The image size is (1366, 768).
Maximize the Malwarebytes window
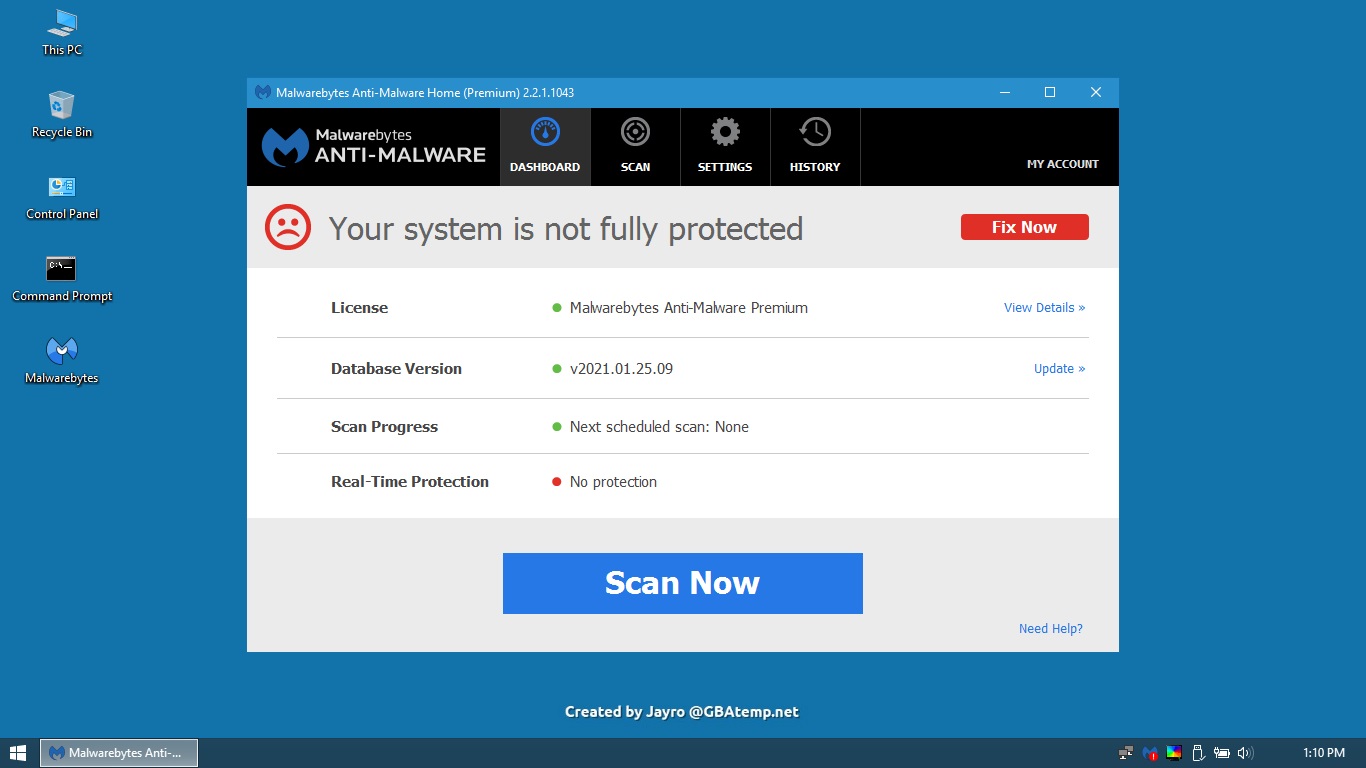(x=1050, y=93)
